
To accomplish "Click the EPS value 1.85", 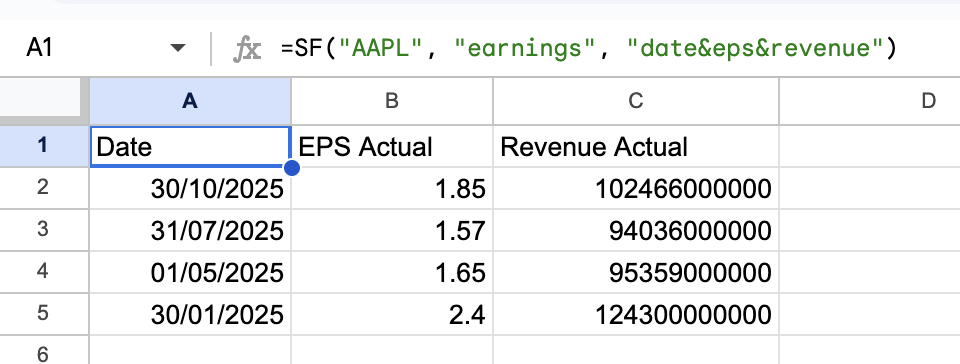I will [x=392, y=188].
